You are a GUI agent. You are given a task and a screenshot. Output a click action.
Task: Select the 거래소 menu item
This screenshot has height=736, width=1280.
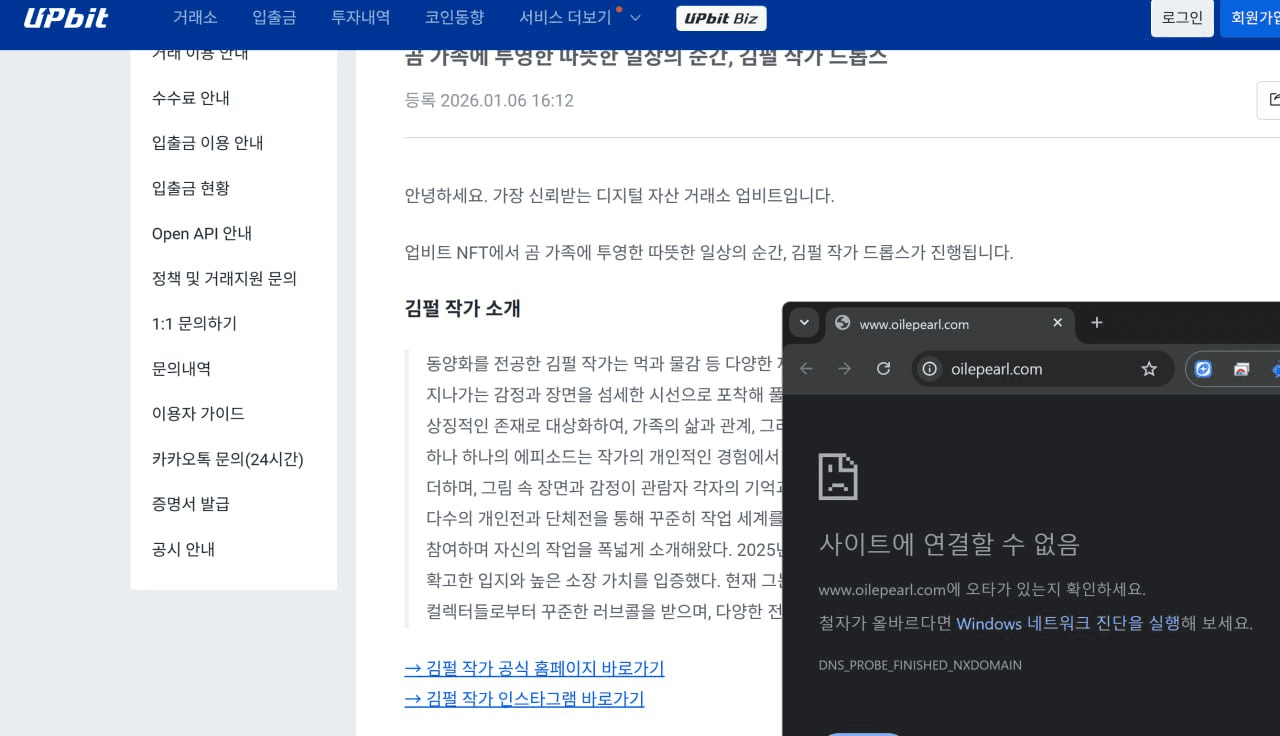(x=195, y=18)
